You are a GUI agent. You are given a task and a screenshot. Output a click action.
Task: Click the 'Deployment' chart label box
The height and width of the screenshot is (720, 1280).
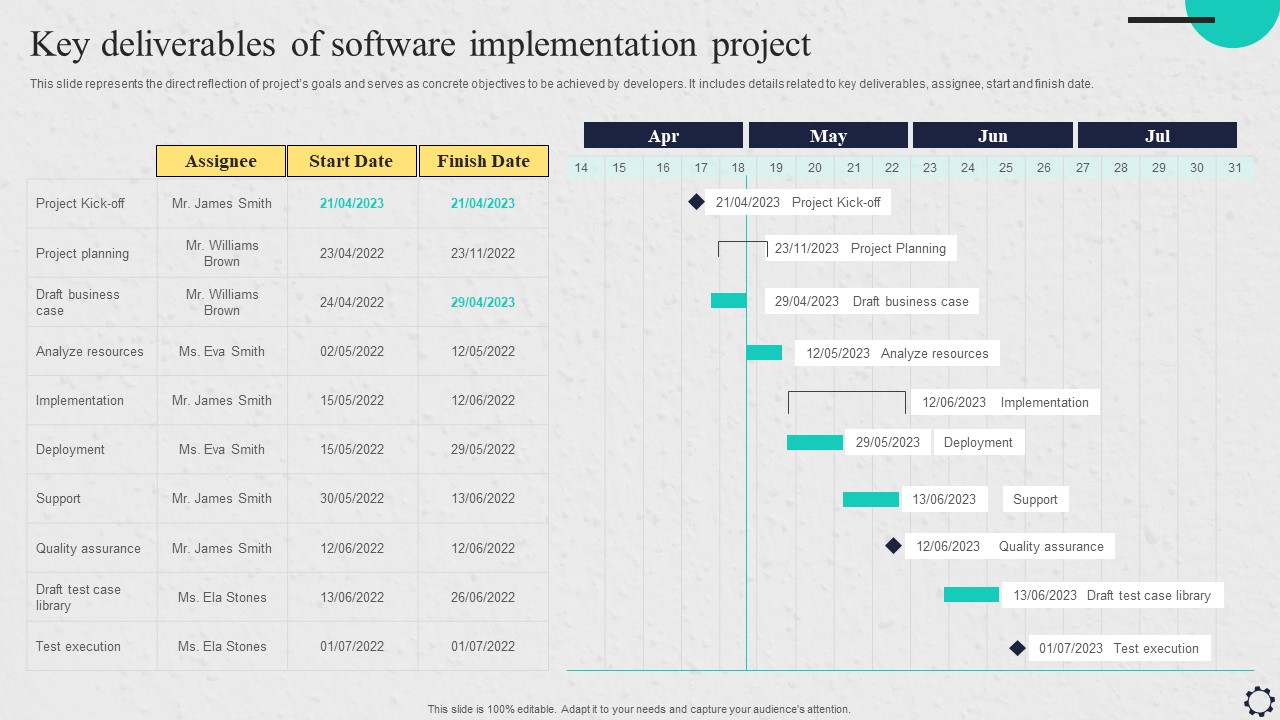pos(979,442)
